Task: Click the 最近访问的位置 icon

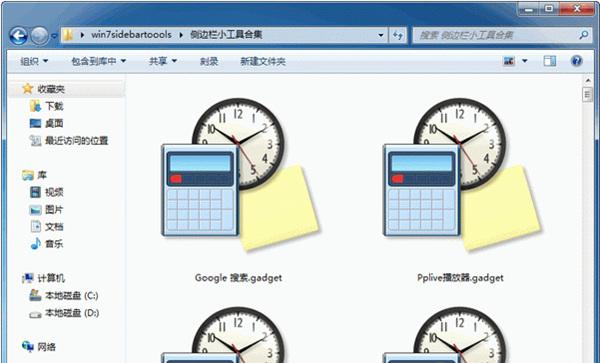Action: [x=35, y=140]
